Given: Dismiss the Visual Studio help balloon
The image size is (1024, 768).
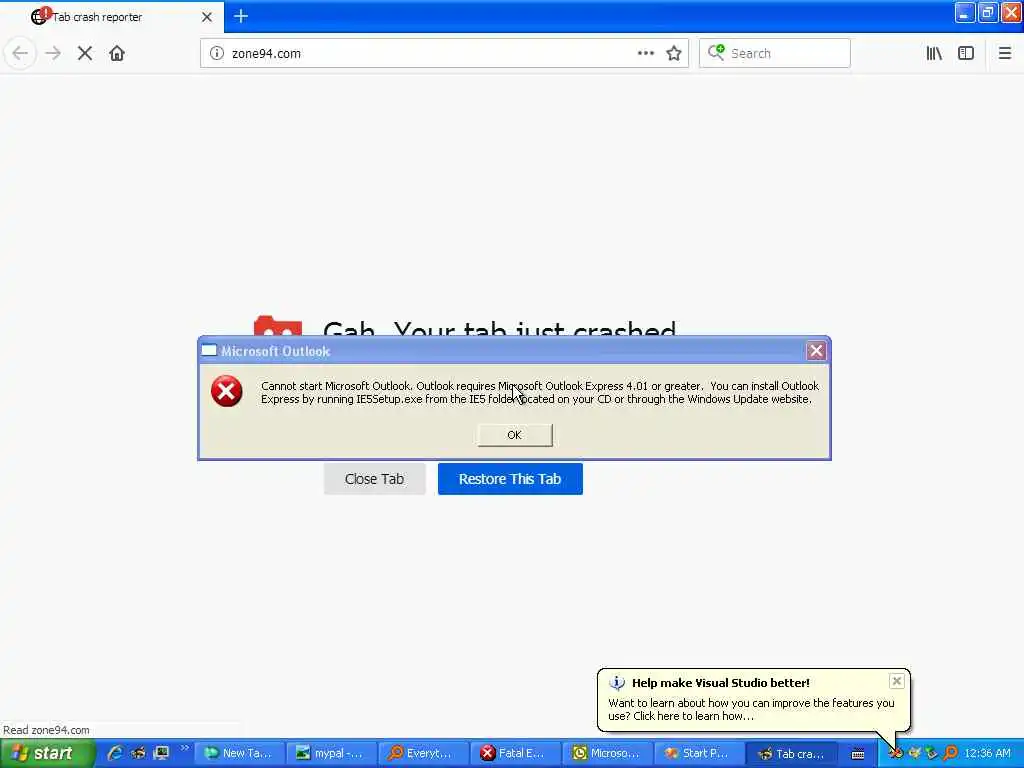Looking at the screenshot, I should click(897, 681).
